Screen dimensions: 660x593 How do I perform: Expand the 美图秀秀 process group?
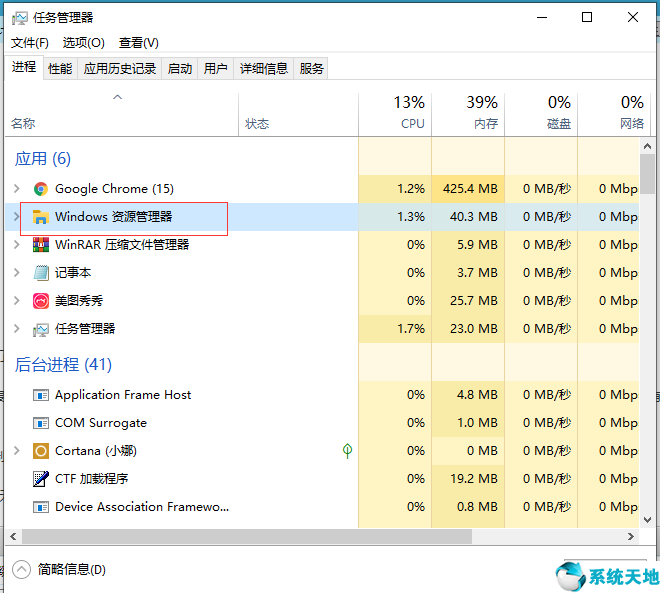[16, 300]
